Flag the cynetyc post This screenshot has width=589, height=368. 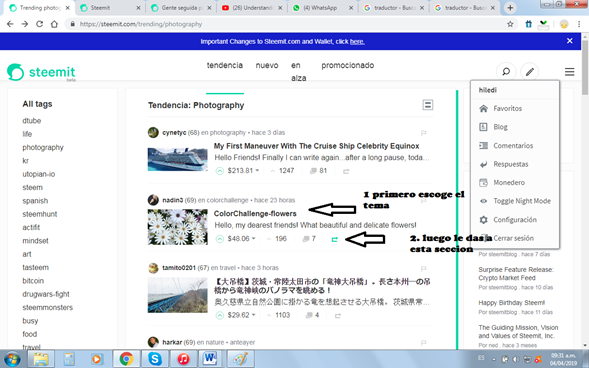423,133
